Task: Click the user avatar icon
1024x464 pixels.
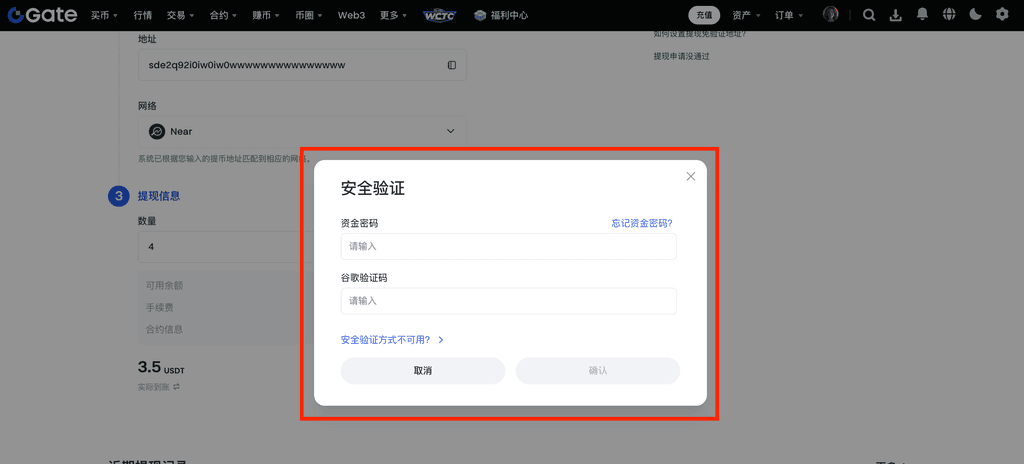Action: pos(831,15)
